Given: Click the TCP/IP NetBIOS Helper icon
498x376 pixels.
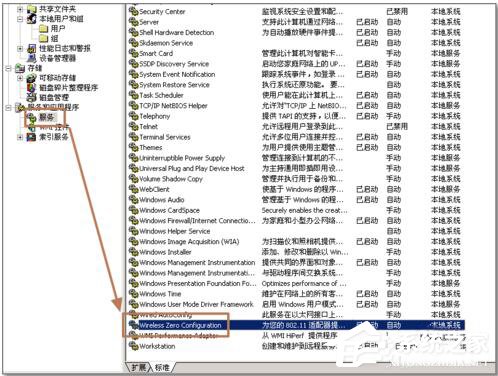Looking at the screenshot, I should tap(133, 105).
